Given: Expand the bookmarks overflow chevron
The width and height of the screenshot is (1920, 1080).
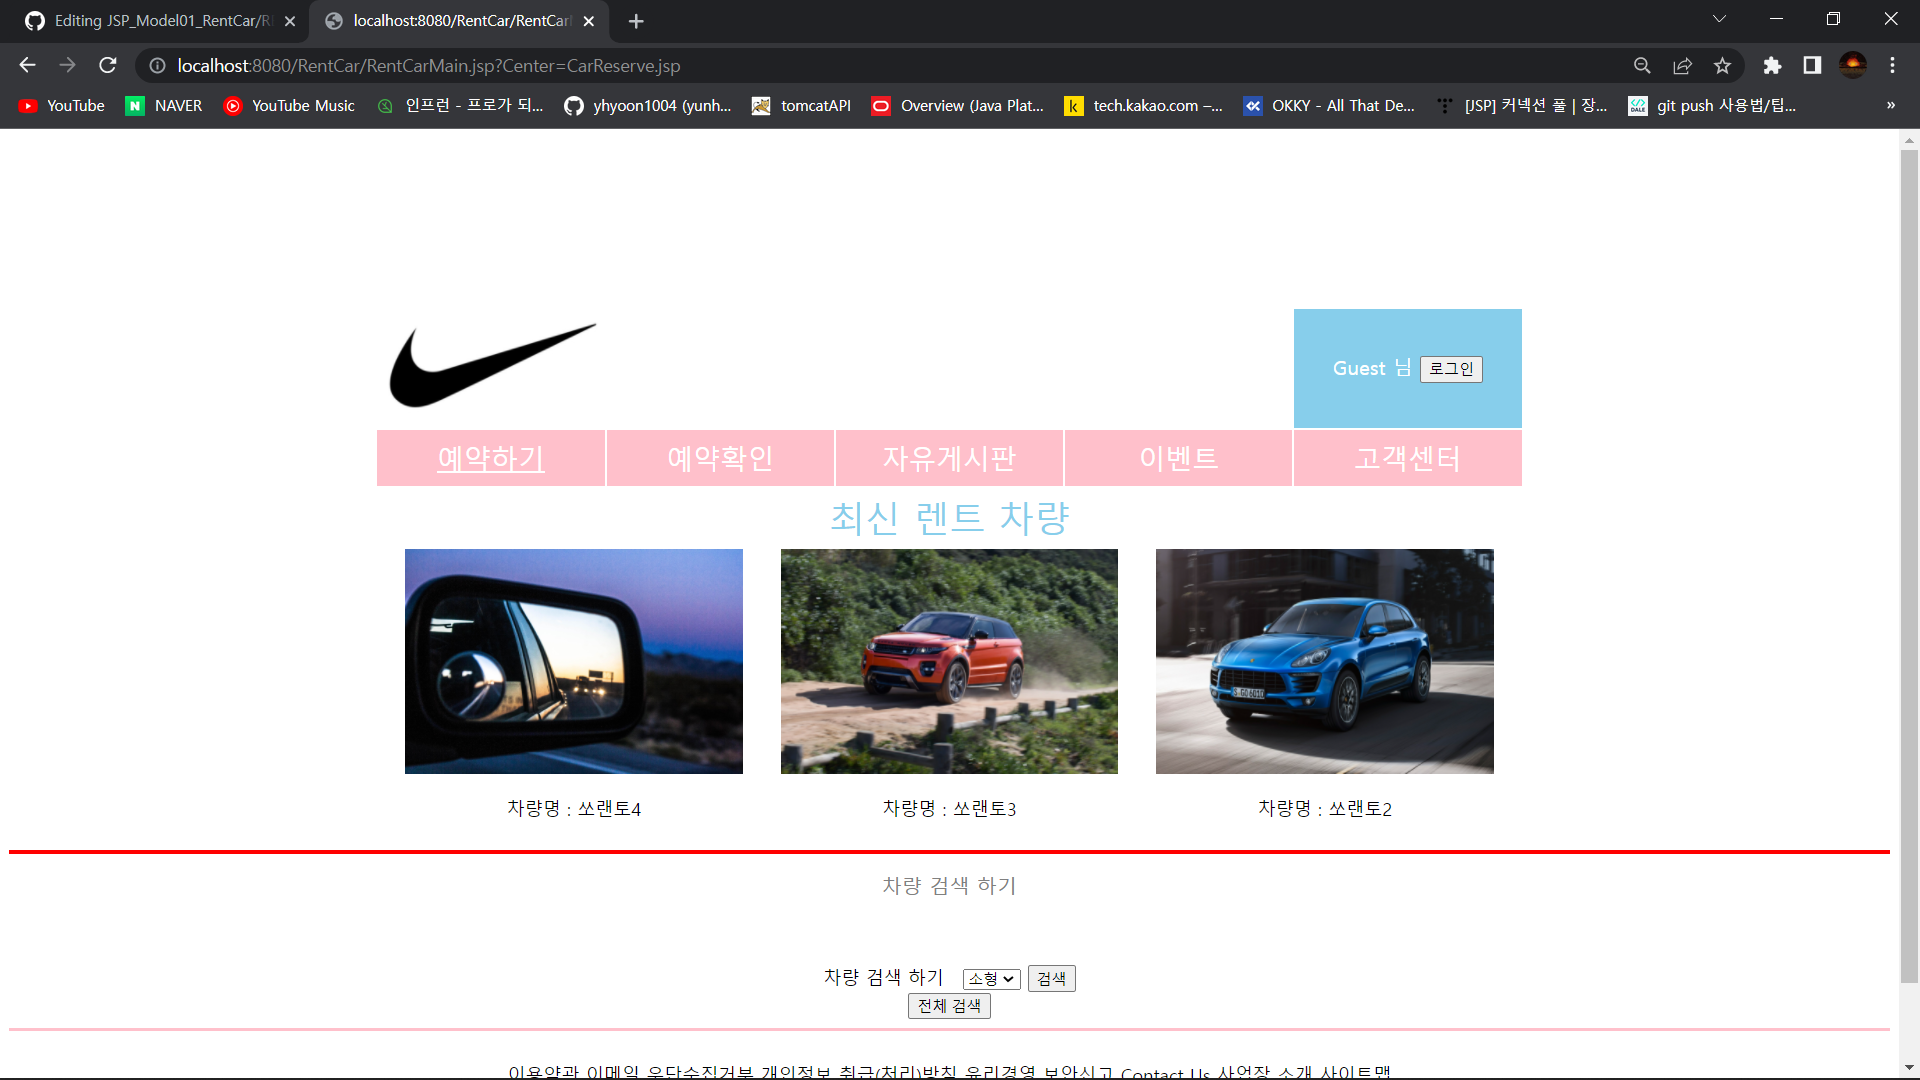Looking at the screenshot, I should [1890, 105].
